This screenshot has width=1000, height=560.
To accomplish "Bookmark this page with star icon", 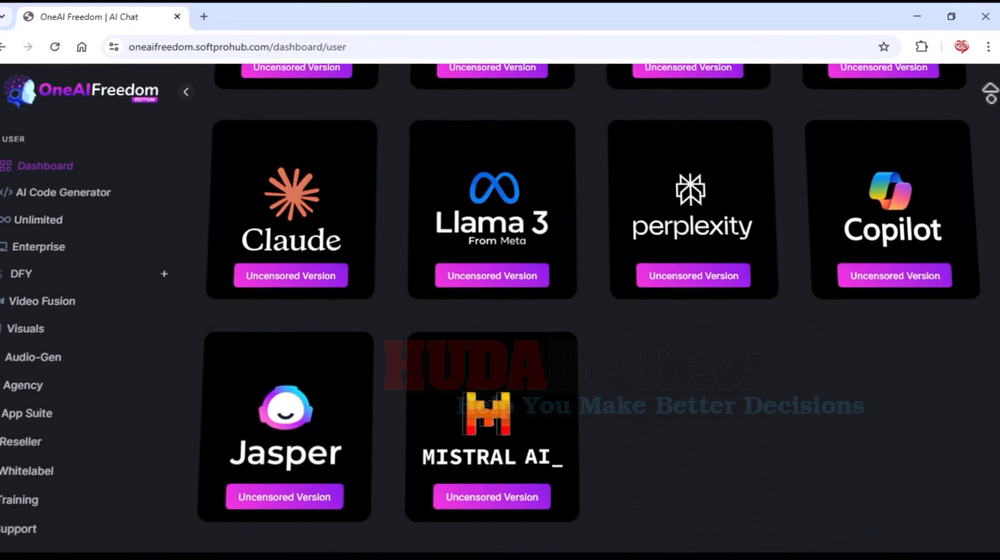I will 884,47.
